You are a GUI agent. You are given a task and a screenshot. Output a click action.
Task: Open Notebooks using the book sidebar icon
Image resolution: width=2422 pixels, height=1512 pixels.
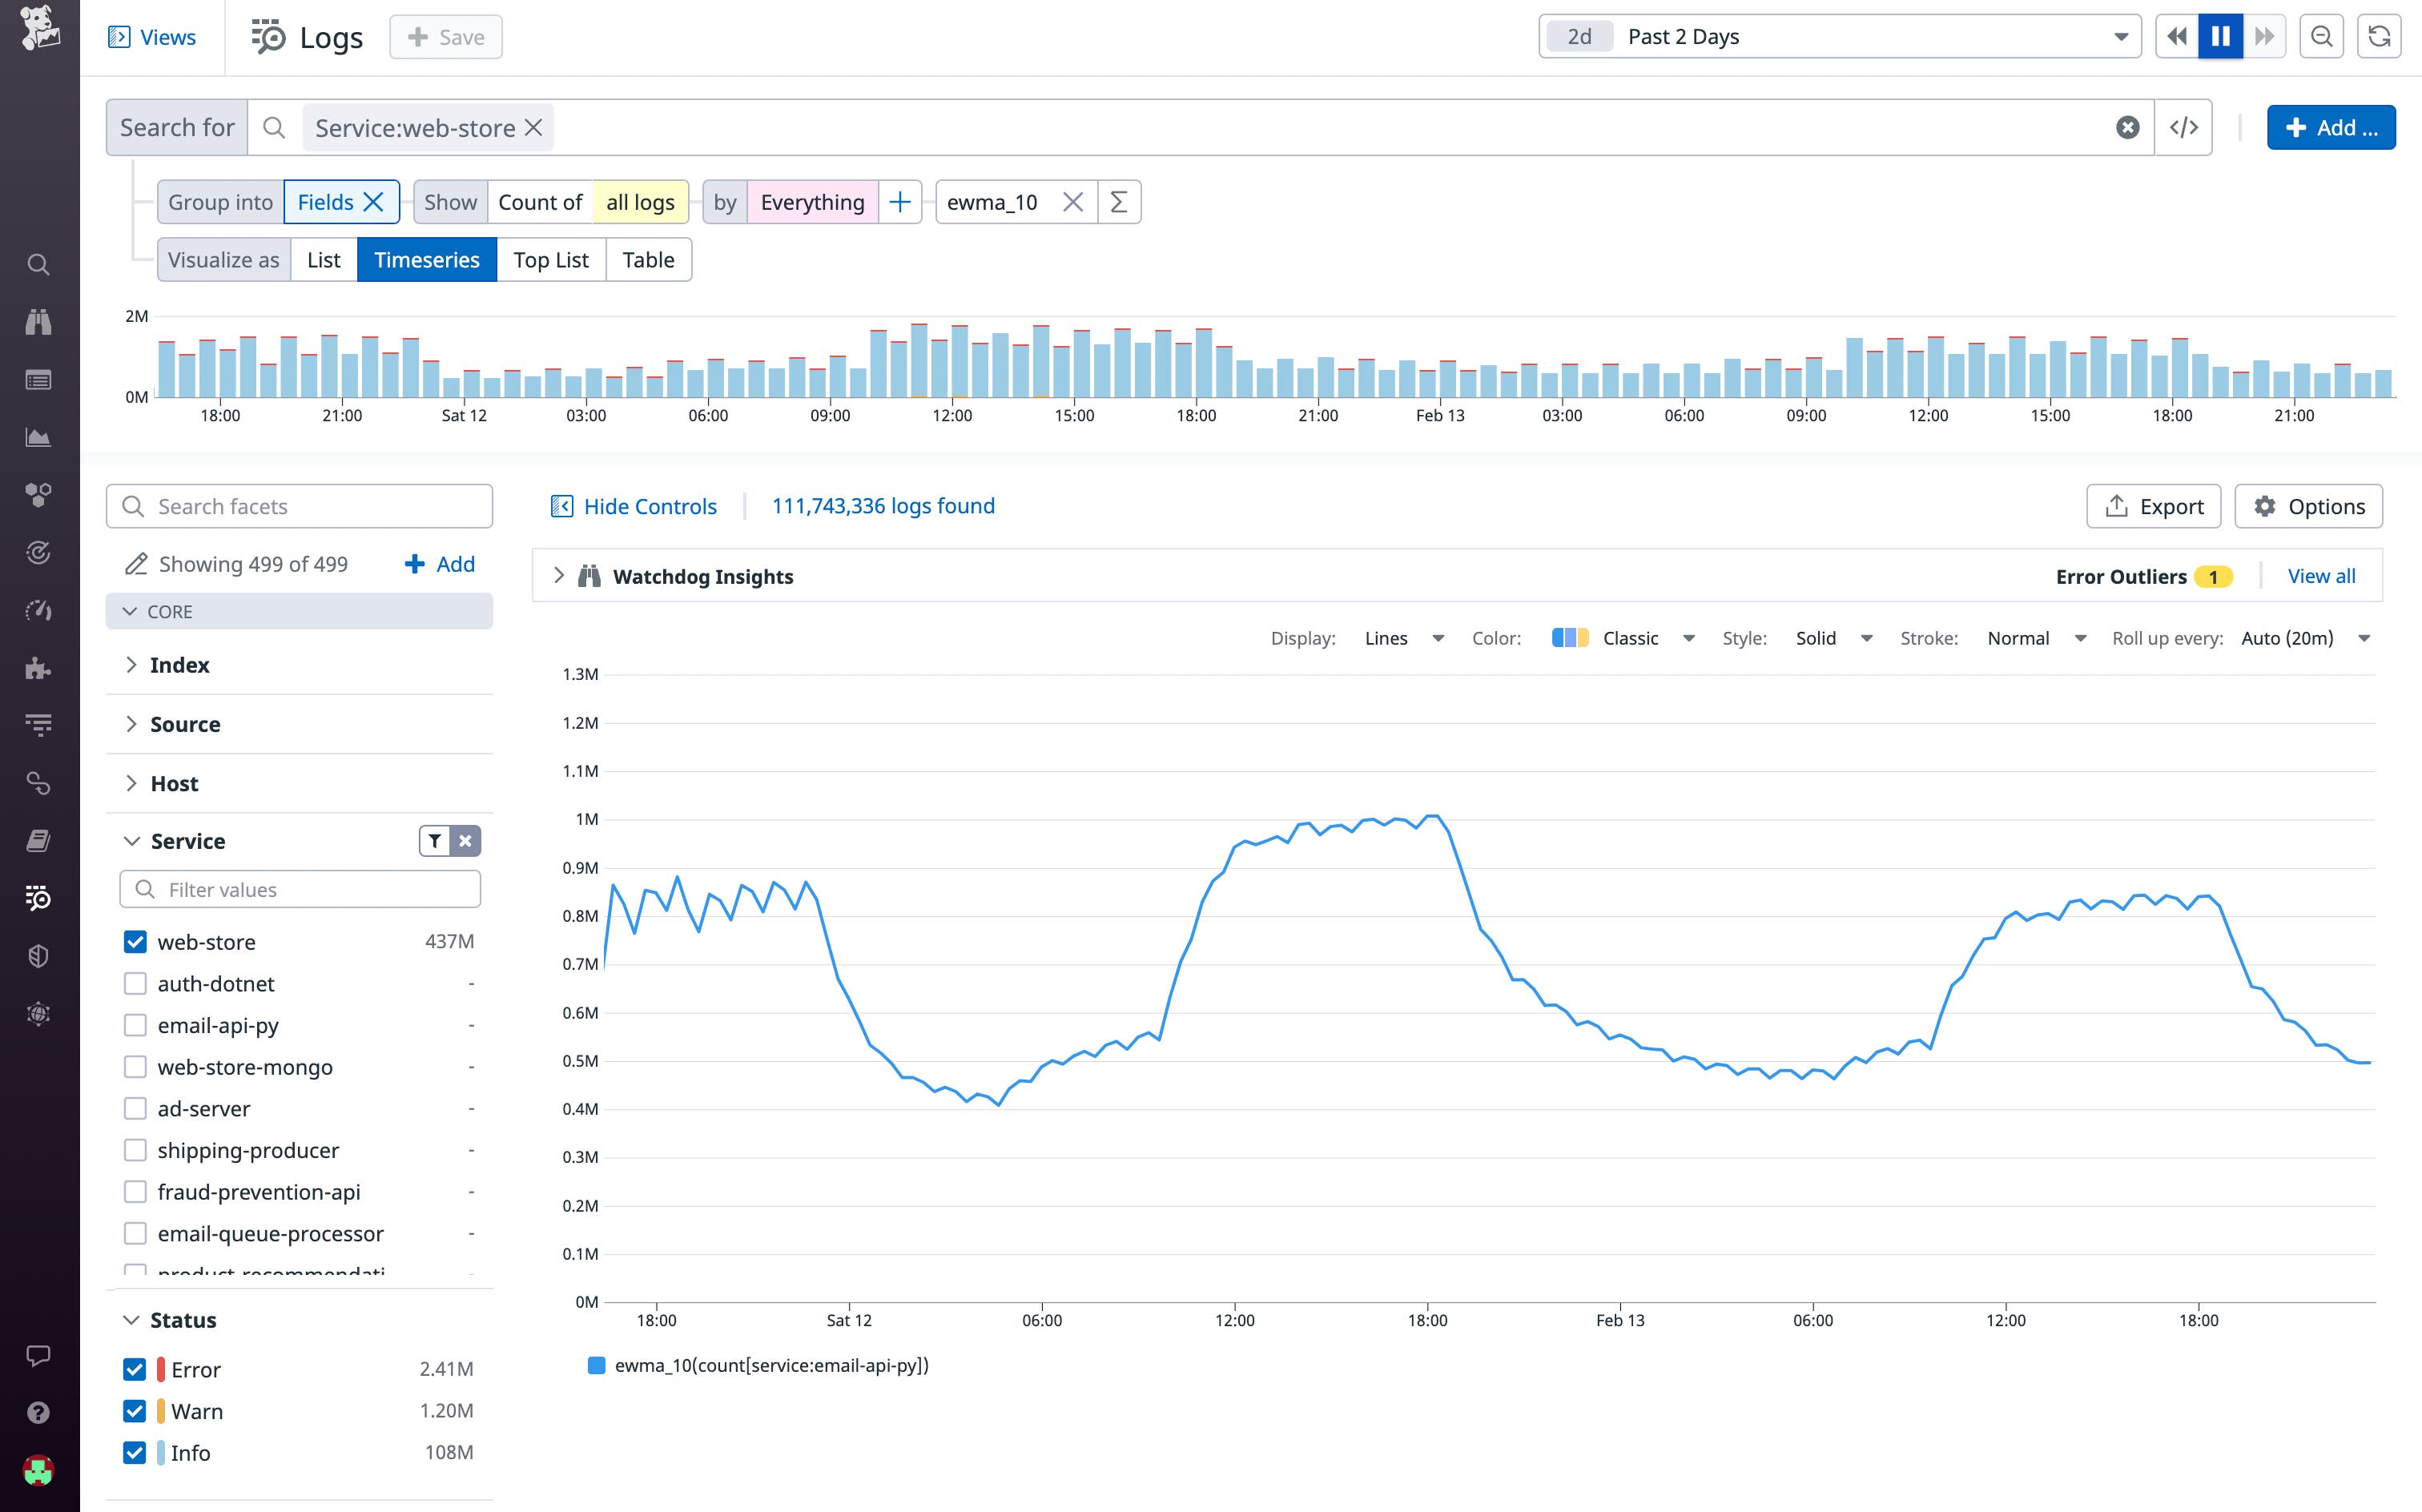[x=38, y=840]
